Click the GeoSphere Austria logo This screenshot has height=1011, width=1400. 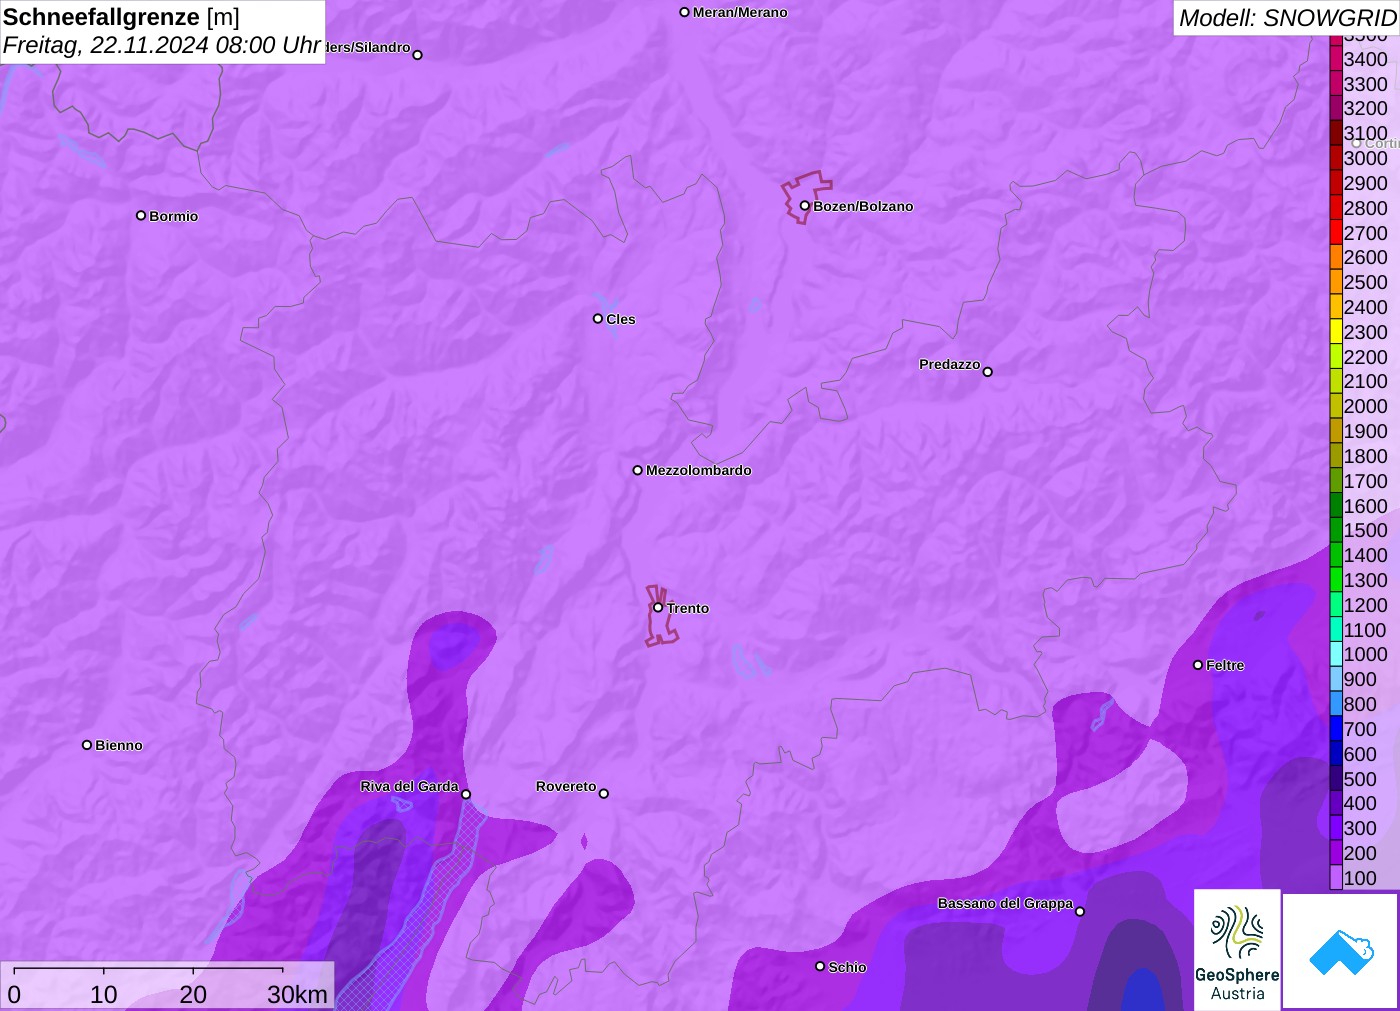tap(1237, 950)
